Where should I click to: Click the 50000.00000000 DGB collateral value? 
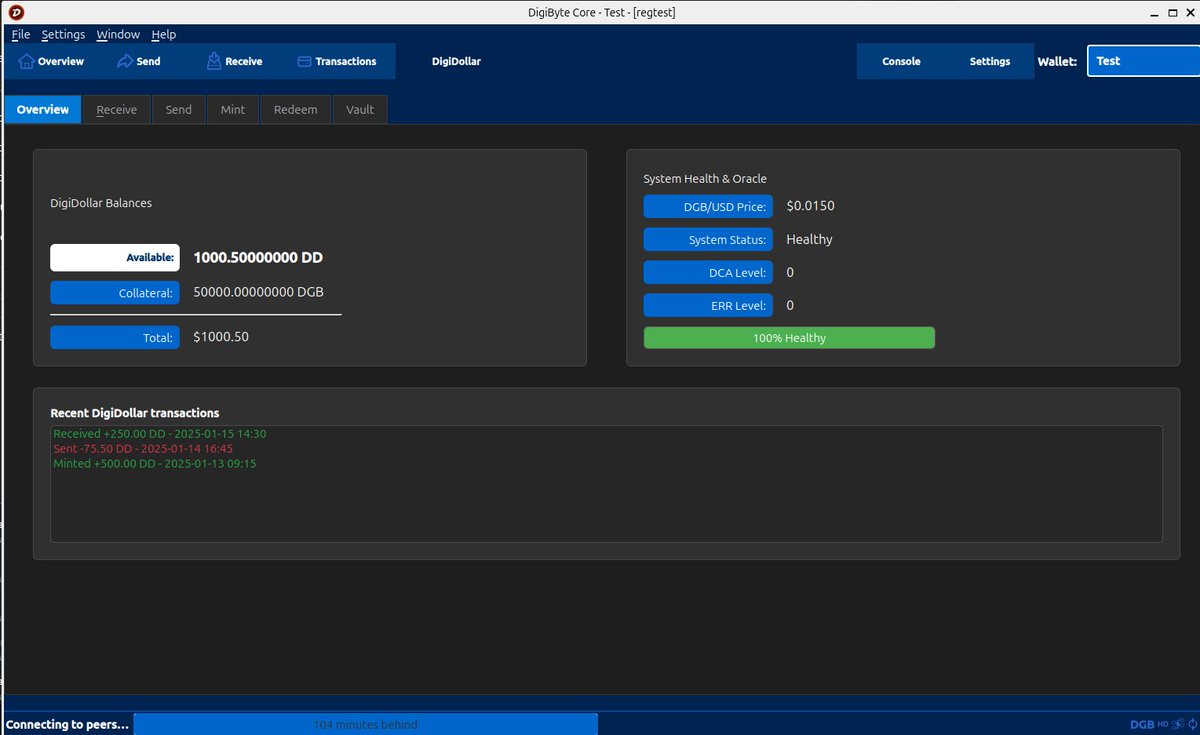[x=258, y=292]
